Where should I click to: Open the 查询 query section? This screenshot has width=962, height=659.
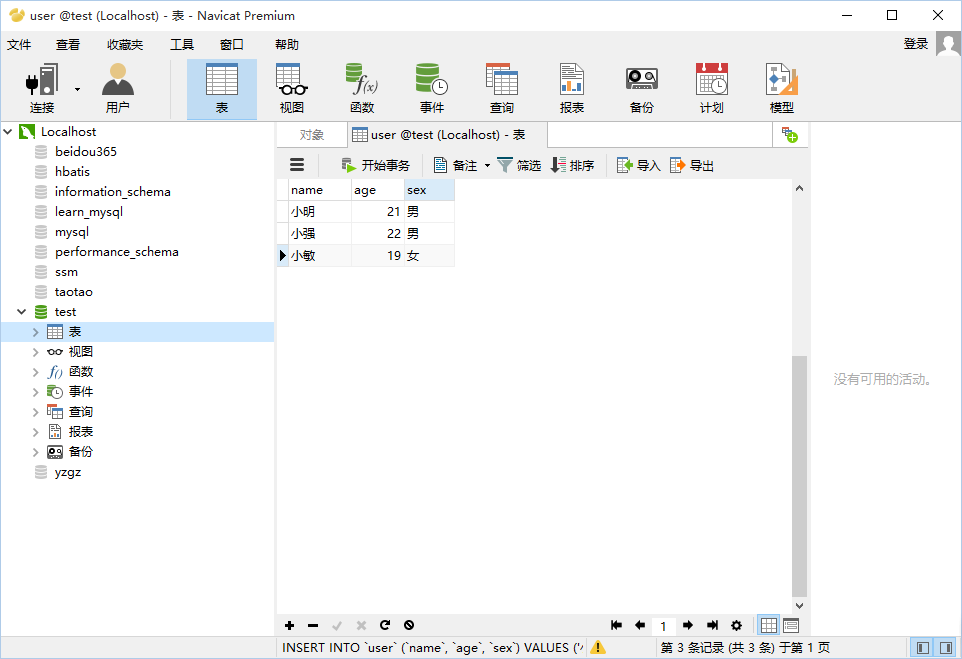[x=502, y=89]
